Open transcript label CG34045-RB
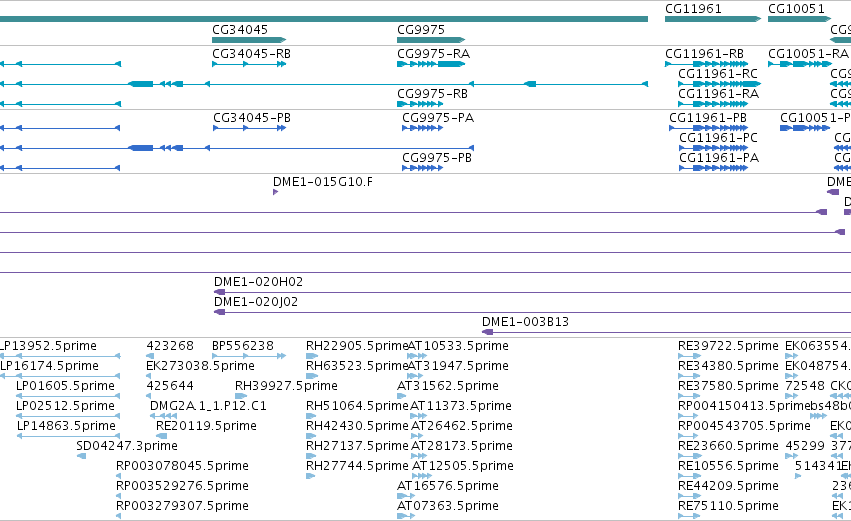851x521 pixels. 251,54
